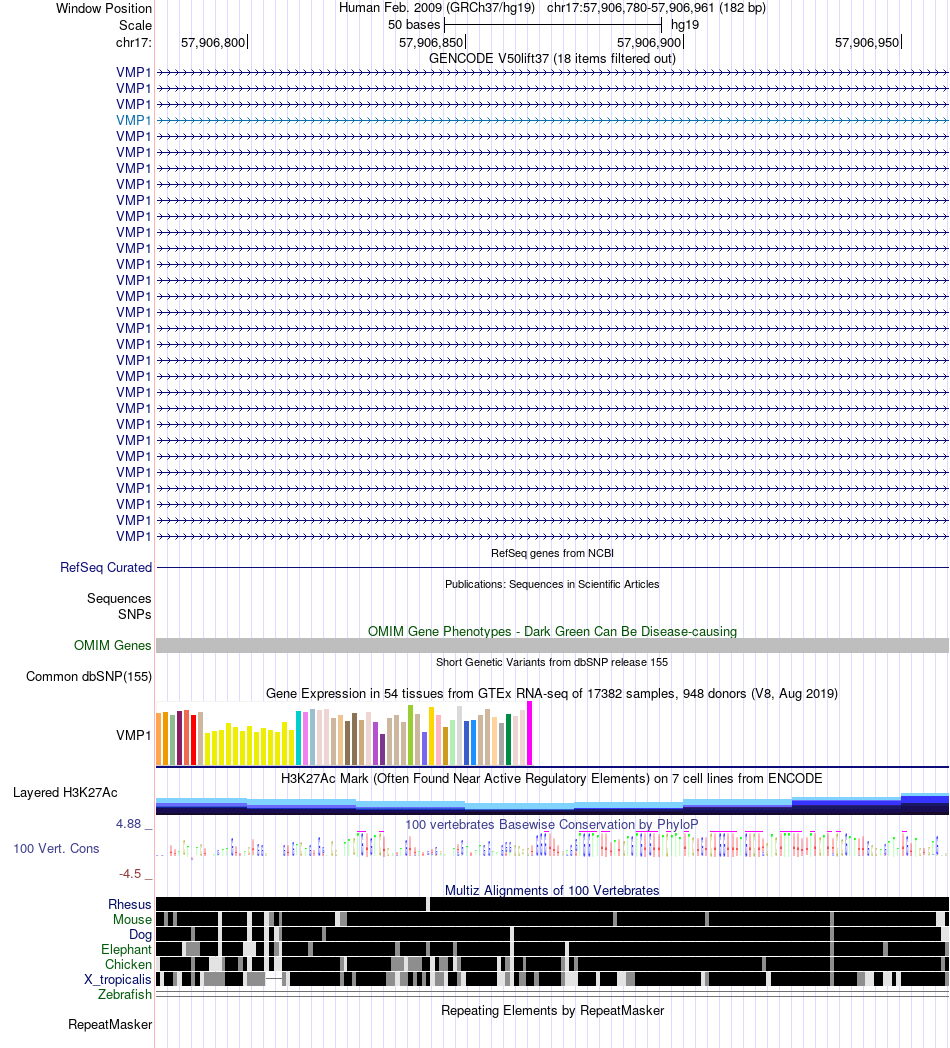Click the 'Short Genetic Variants from dbSNP release 155' title
The width and height of the screenshot is (950, 1048).
552,662
